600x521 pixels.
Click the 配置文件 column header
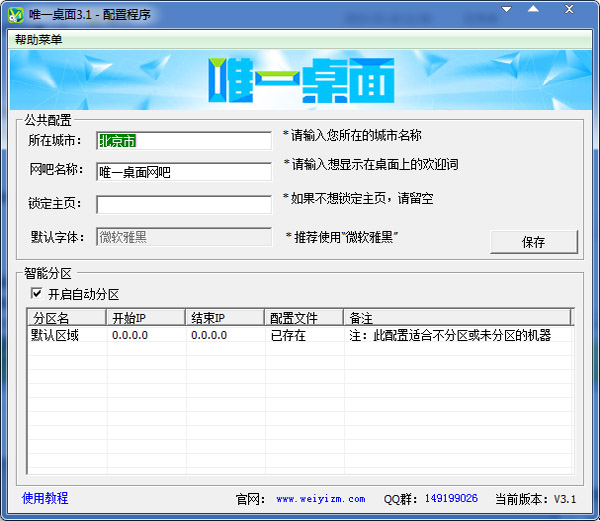[303, 318]
